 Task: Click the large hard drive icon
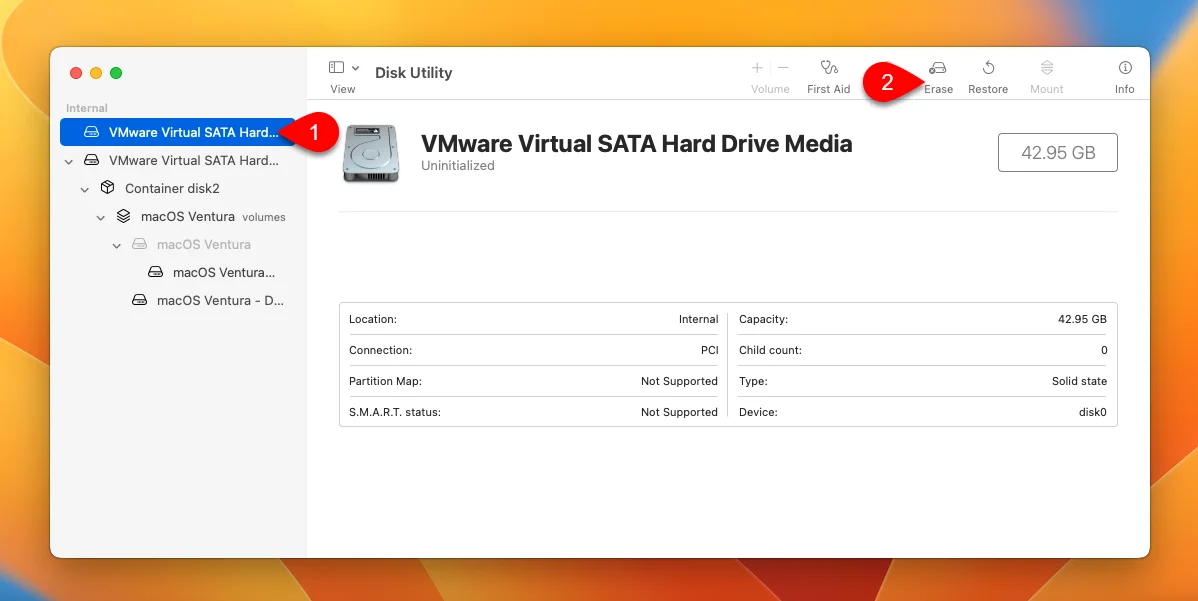[x=371, y=153]
